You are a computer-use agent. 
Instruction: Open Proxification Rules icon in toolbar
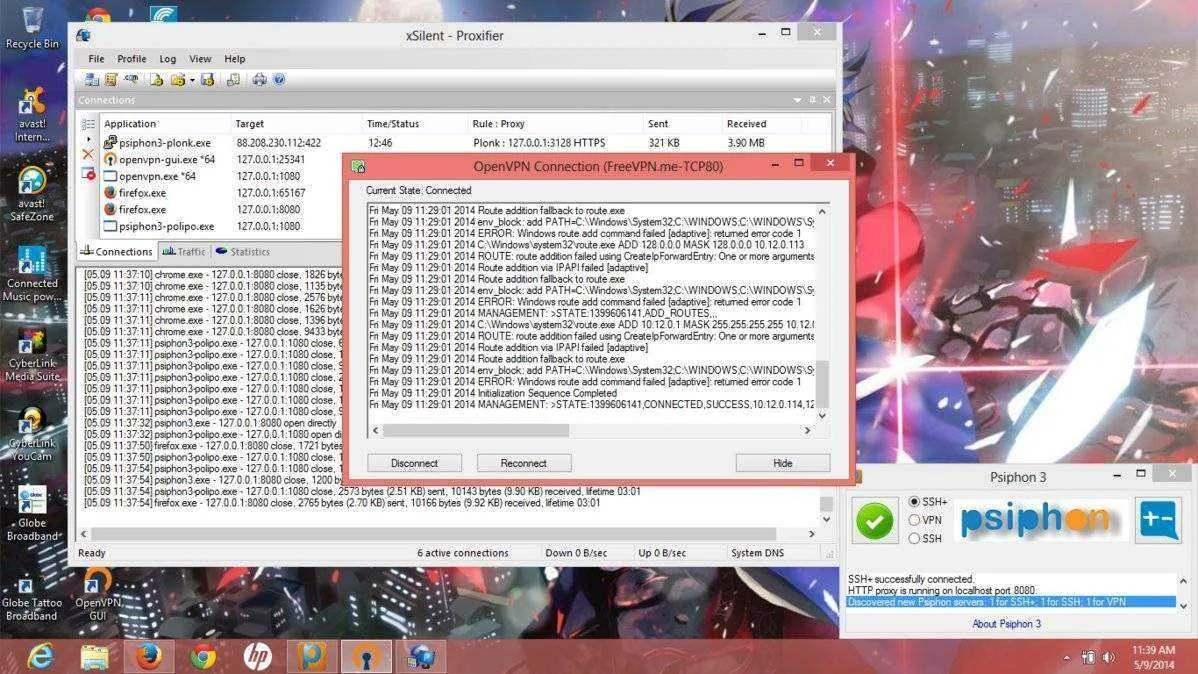tap(112, 79)
